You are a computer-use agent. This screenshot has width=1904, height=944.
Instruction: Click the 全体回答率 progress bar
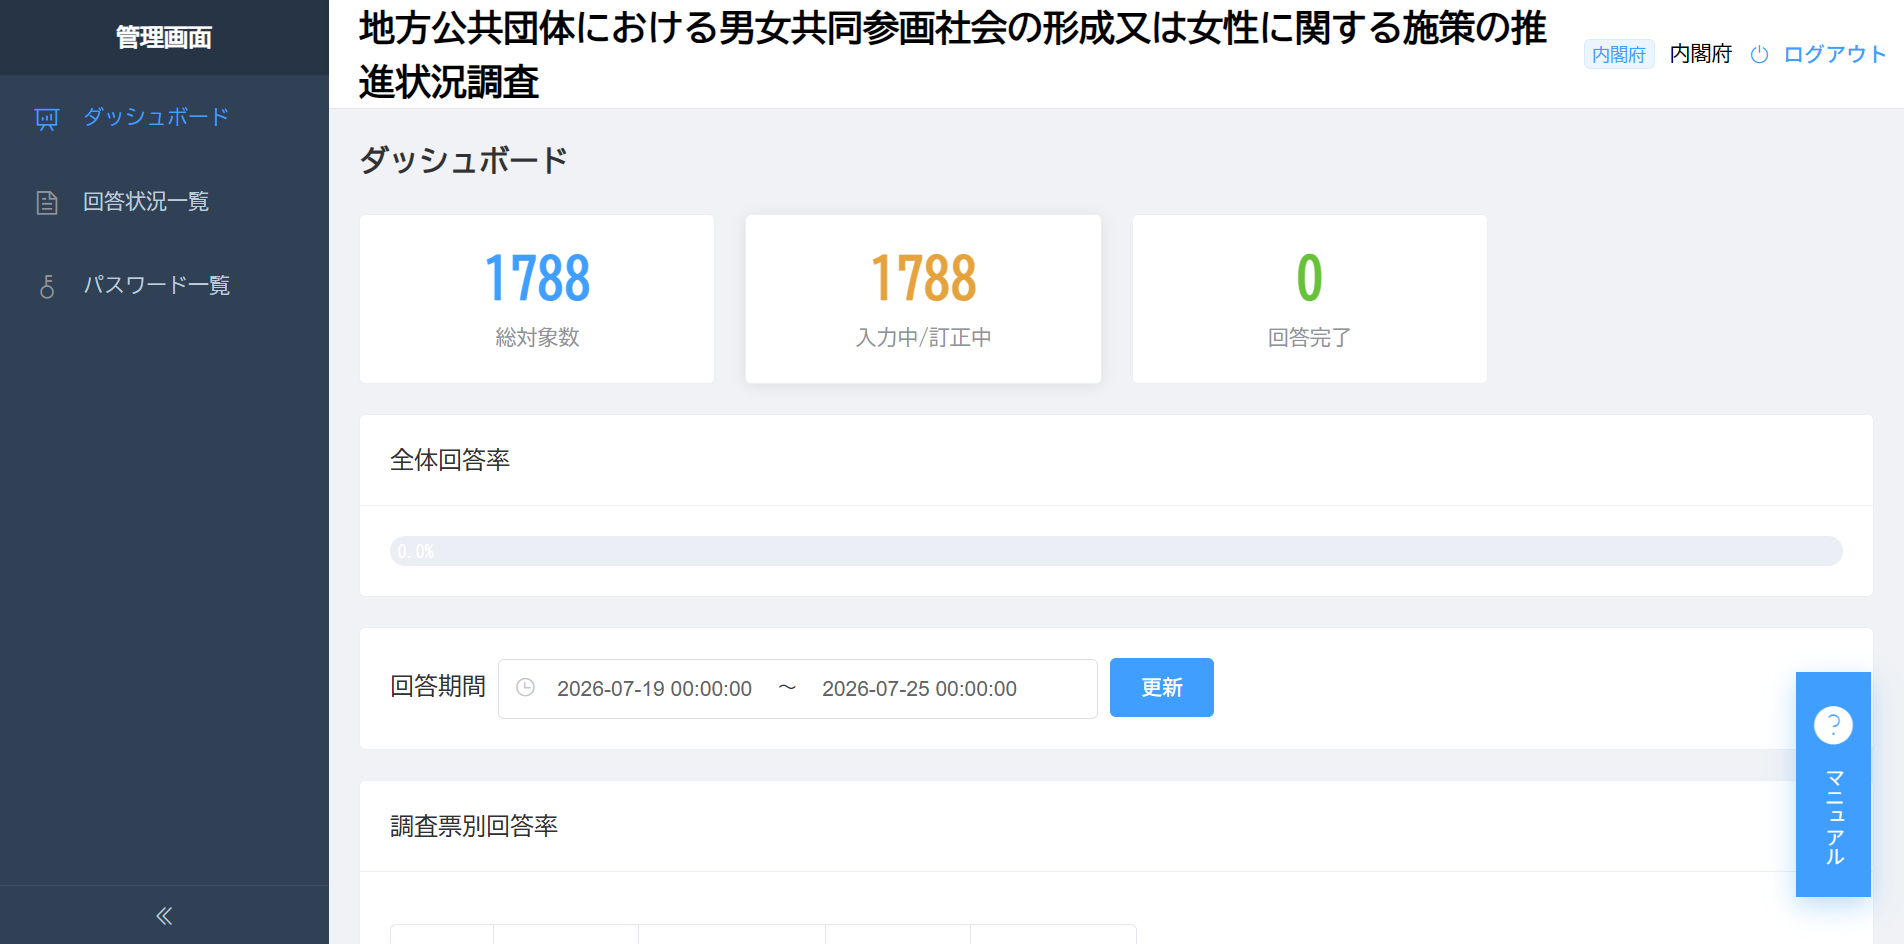1116,551
